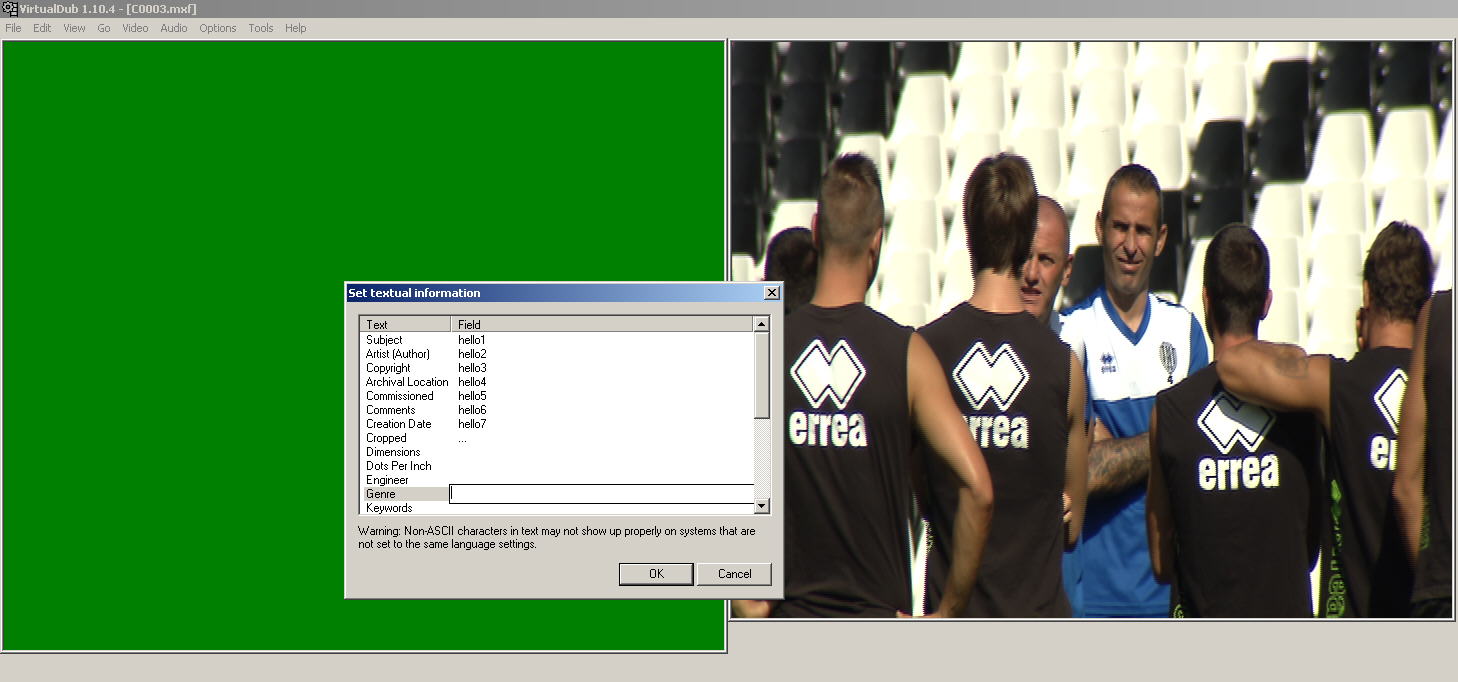Click the Genre field text input
Viewport: 1458px width, 682px height.
[x=602, y=494]
